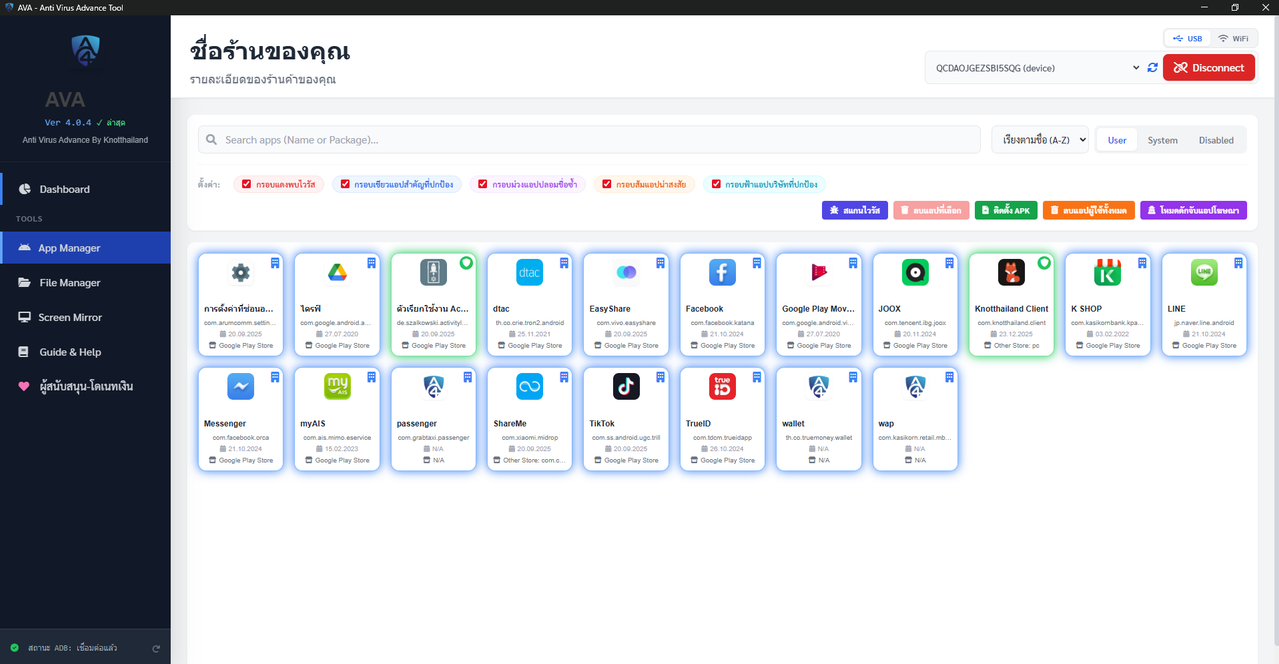The width and height of the screenshot is (1279, 664).
Task: Show the User apps tab
Action: pyautogui.click(x=1117, y=140)
